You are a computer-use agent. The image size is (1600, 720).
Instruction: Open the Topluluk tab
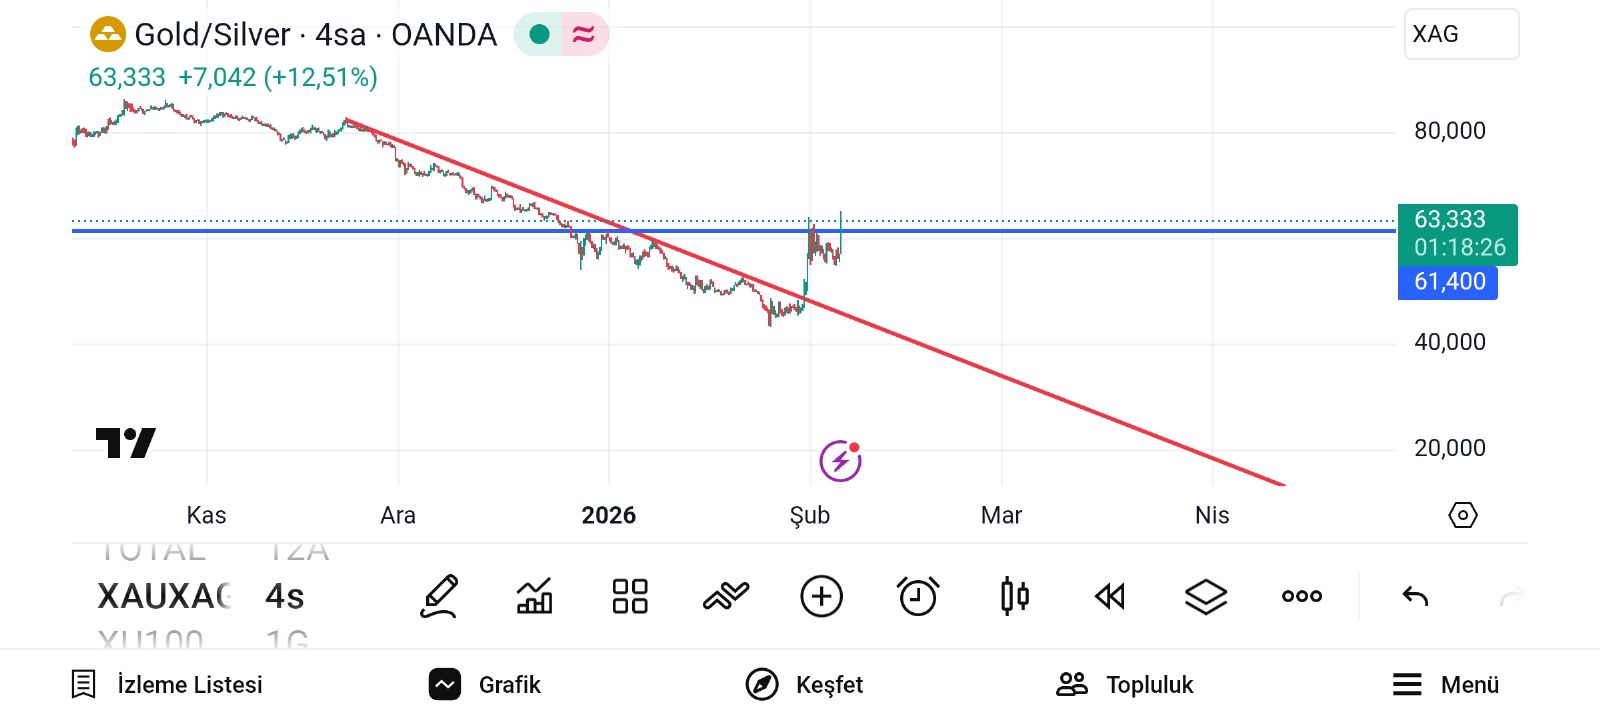[1125, 685]
